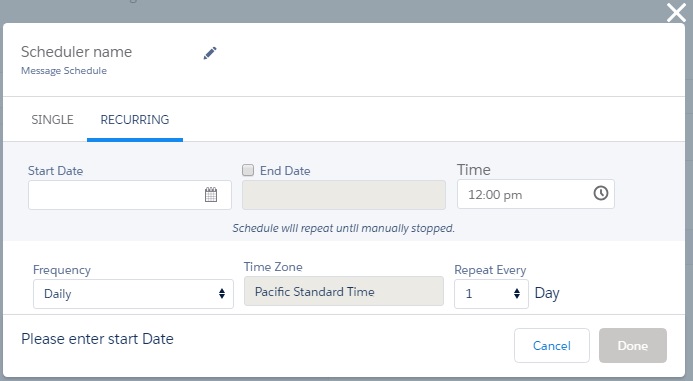Click the disabled End Date field
Viewport: 693px width, 381px height.
pyautogui.click(x=344, y=195)
